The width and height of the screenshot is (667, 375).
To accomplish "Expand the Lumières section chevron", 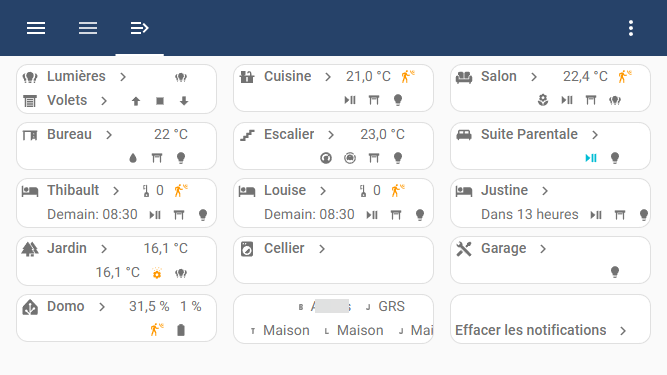I will point(123,77).
